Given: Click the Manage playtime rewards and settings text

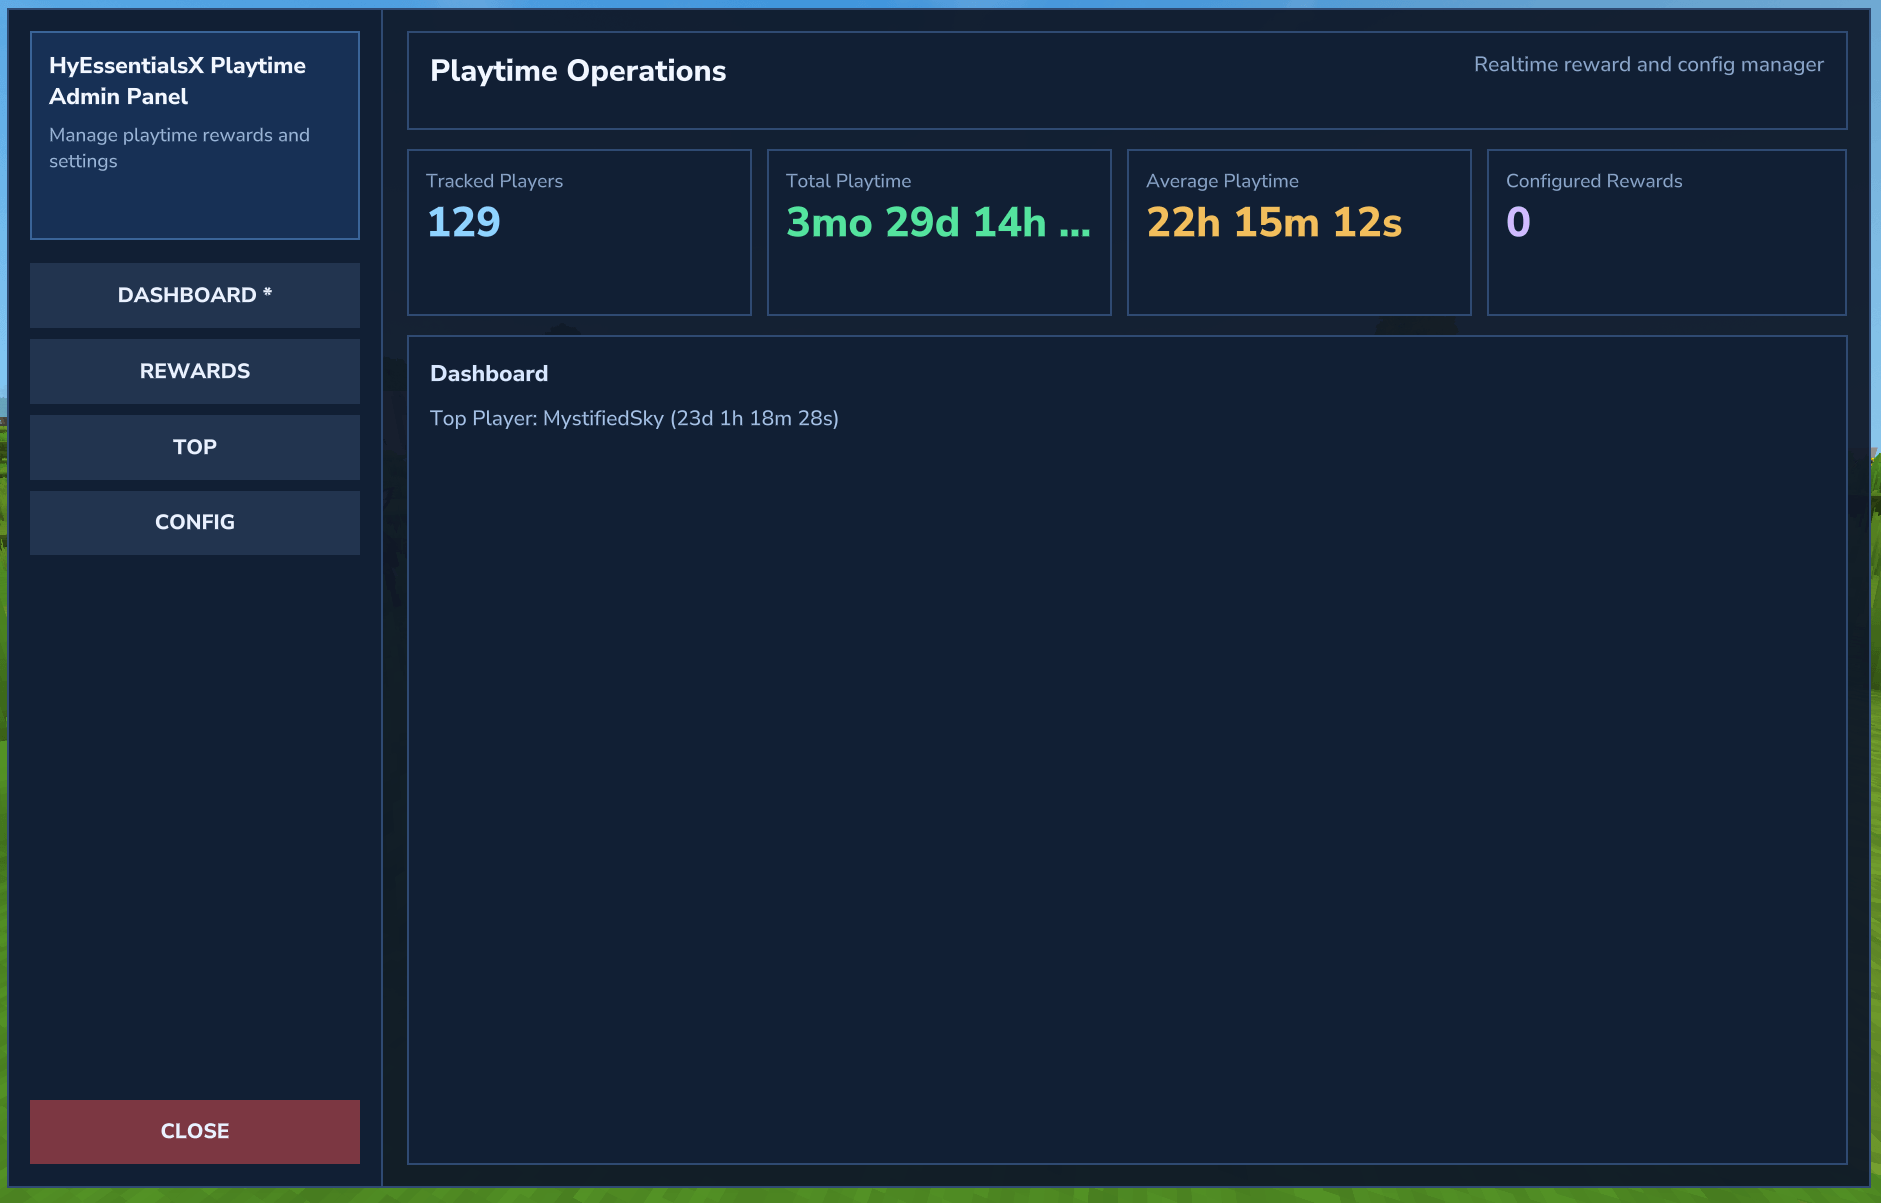Looking at the screenshot, I should click(179, 148).
